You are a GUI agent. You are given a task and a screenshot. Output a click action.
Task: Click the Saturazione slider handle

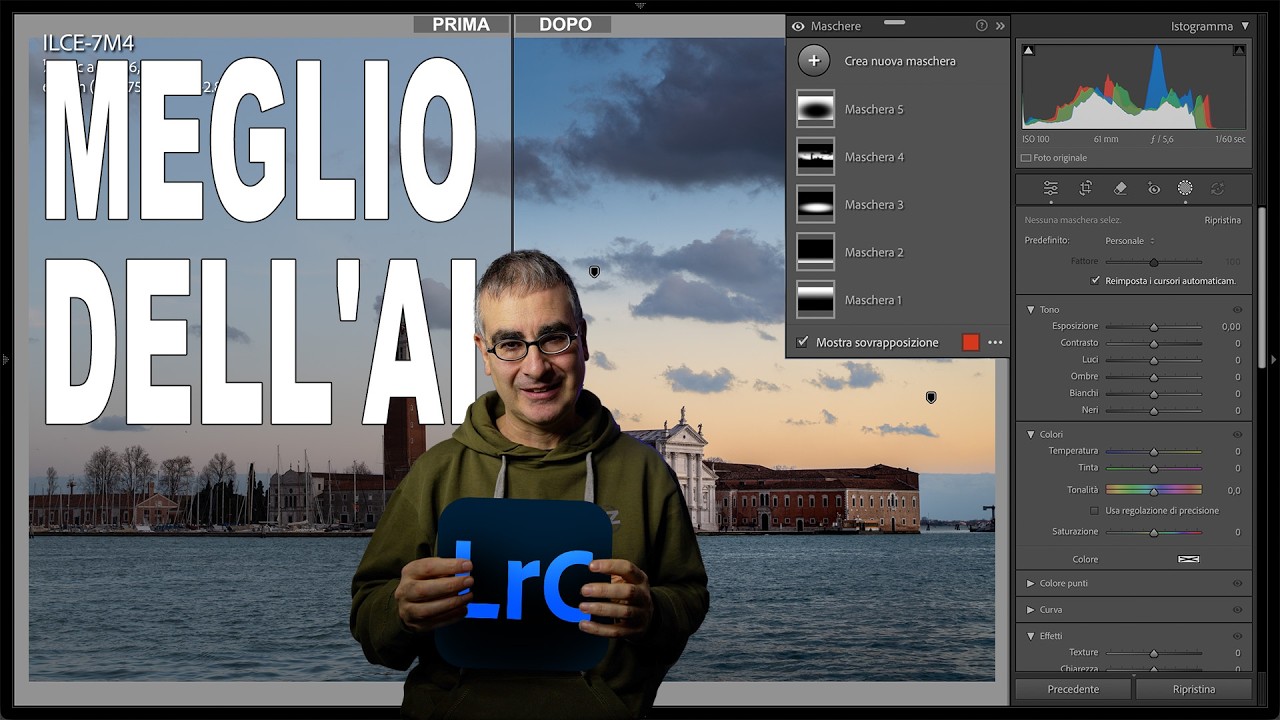1153,533
